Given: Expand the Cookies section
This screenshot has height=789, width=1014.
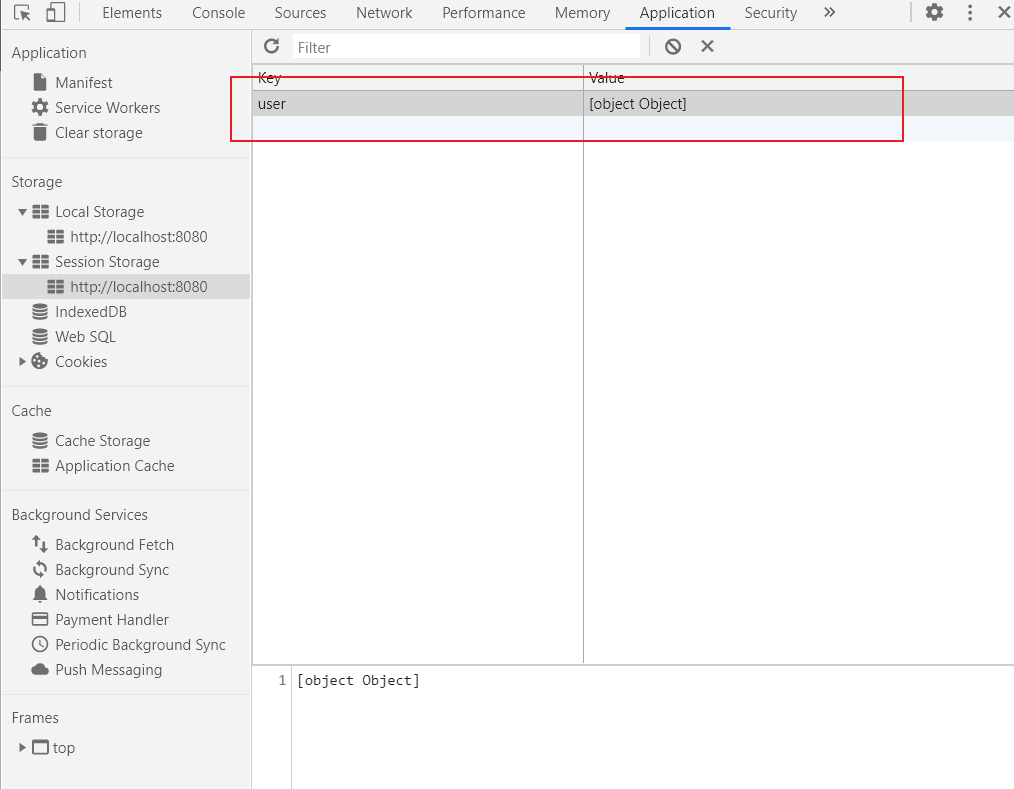Looking at the screenshot, I should click(22, 361).
